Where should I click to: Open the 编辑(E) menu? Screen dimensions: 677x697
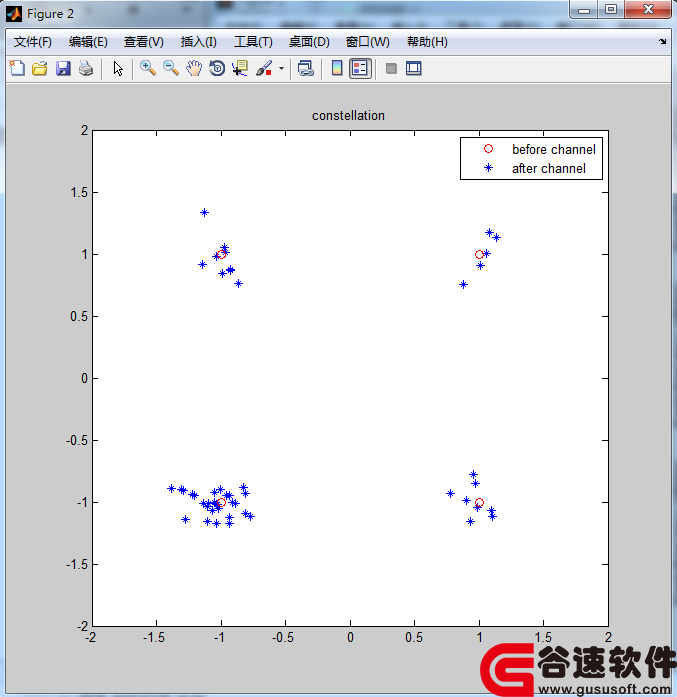point(88,42)
